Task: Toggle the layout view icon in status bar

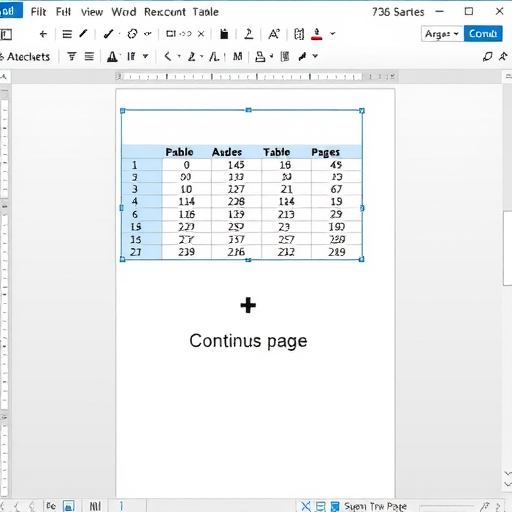Action: 320,506
